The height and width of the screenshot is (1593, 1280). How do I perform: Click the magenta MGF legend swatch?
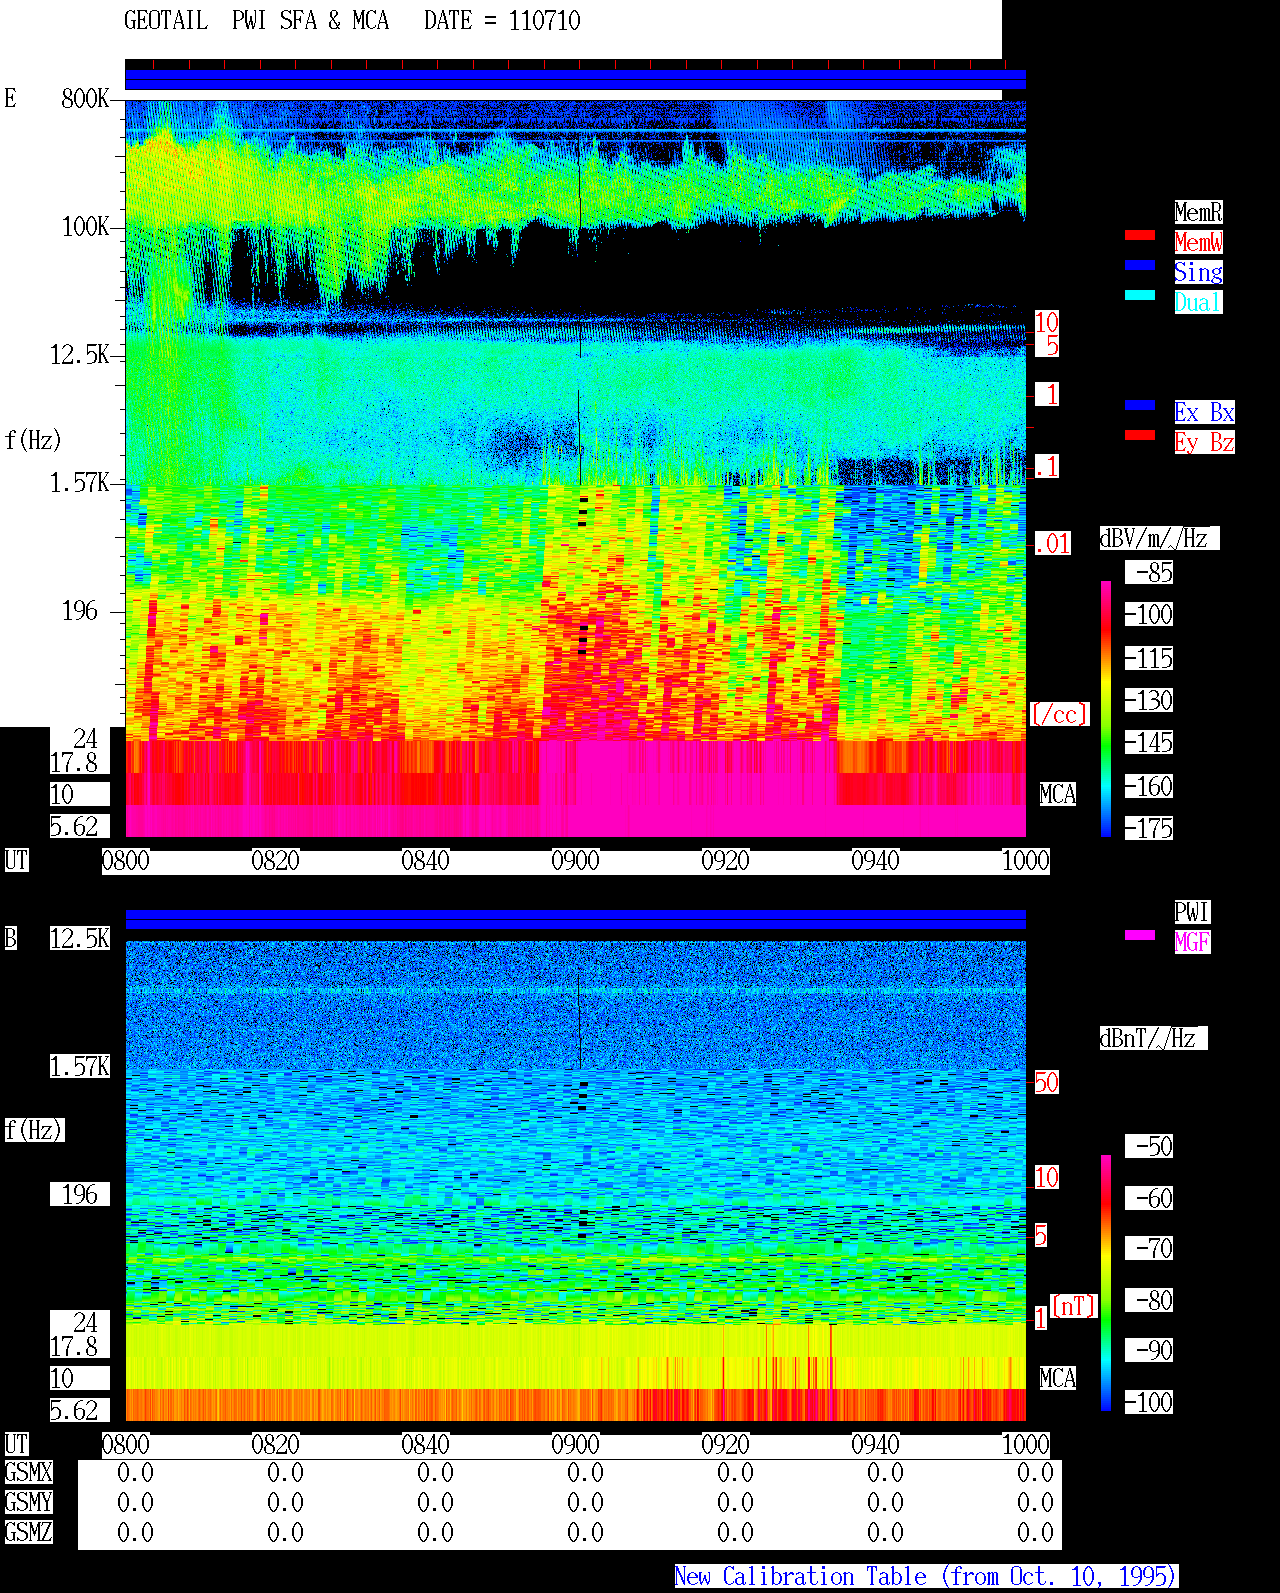[1140, 935]
